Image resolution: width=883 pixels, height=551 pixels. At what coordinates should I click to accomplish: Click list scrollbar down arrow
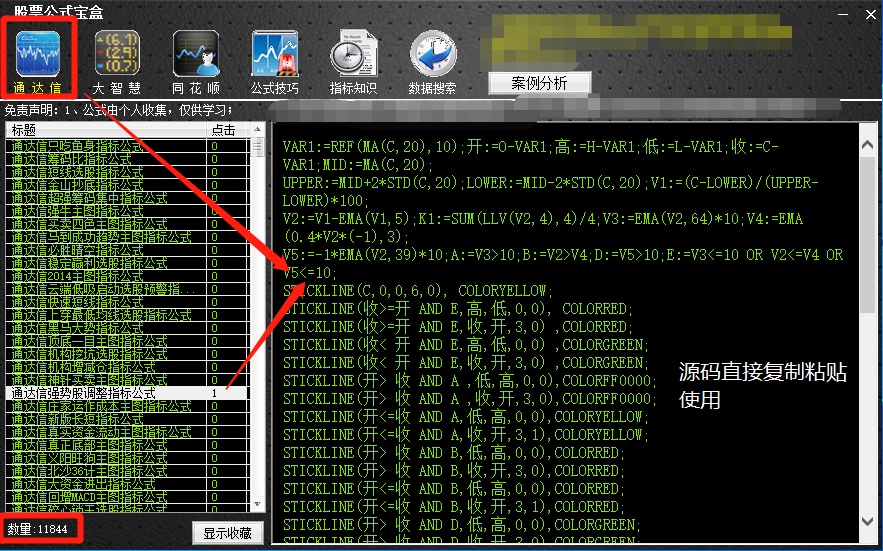tap(257, 504)
